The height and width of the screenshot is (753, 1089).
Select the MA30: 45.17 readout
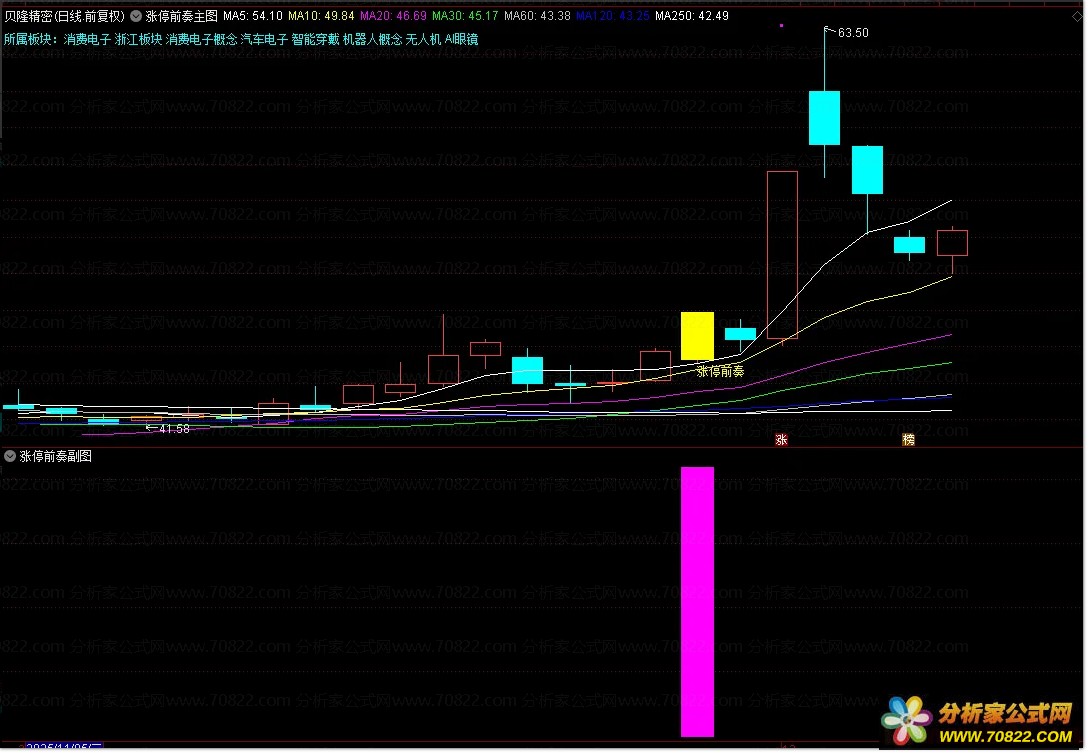(x=465, y=16)
